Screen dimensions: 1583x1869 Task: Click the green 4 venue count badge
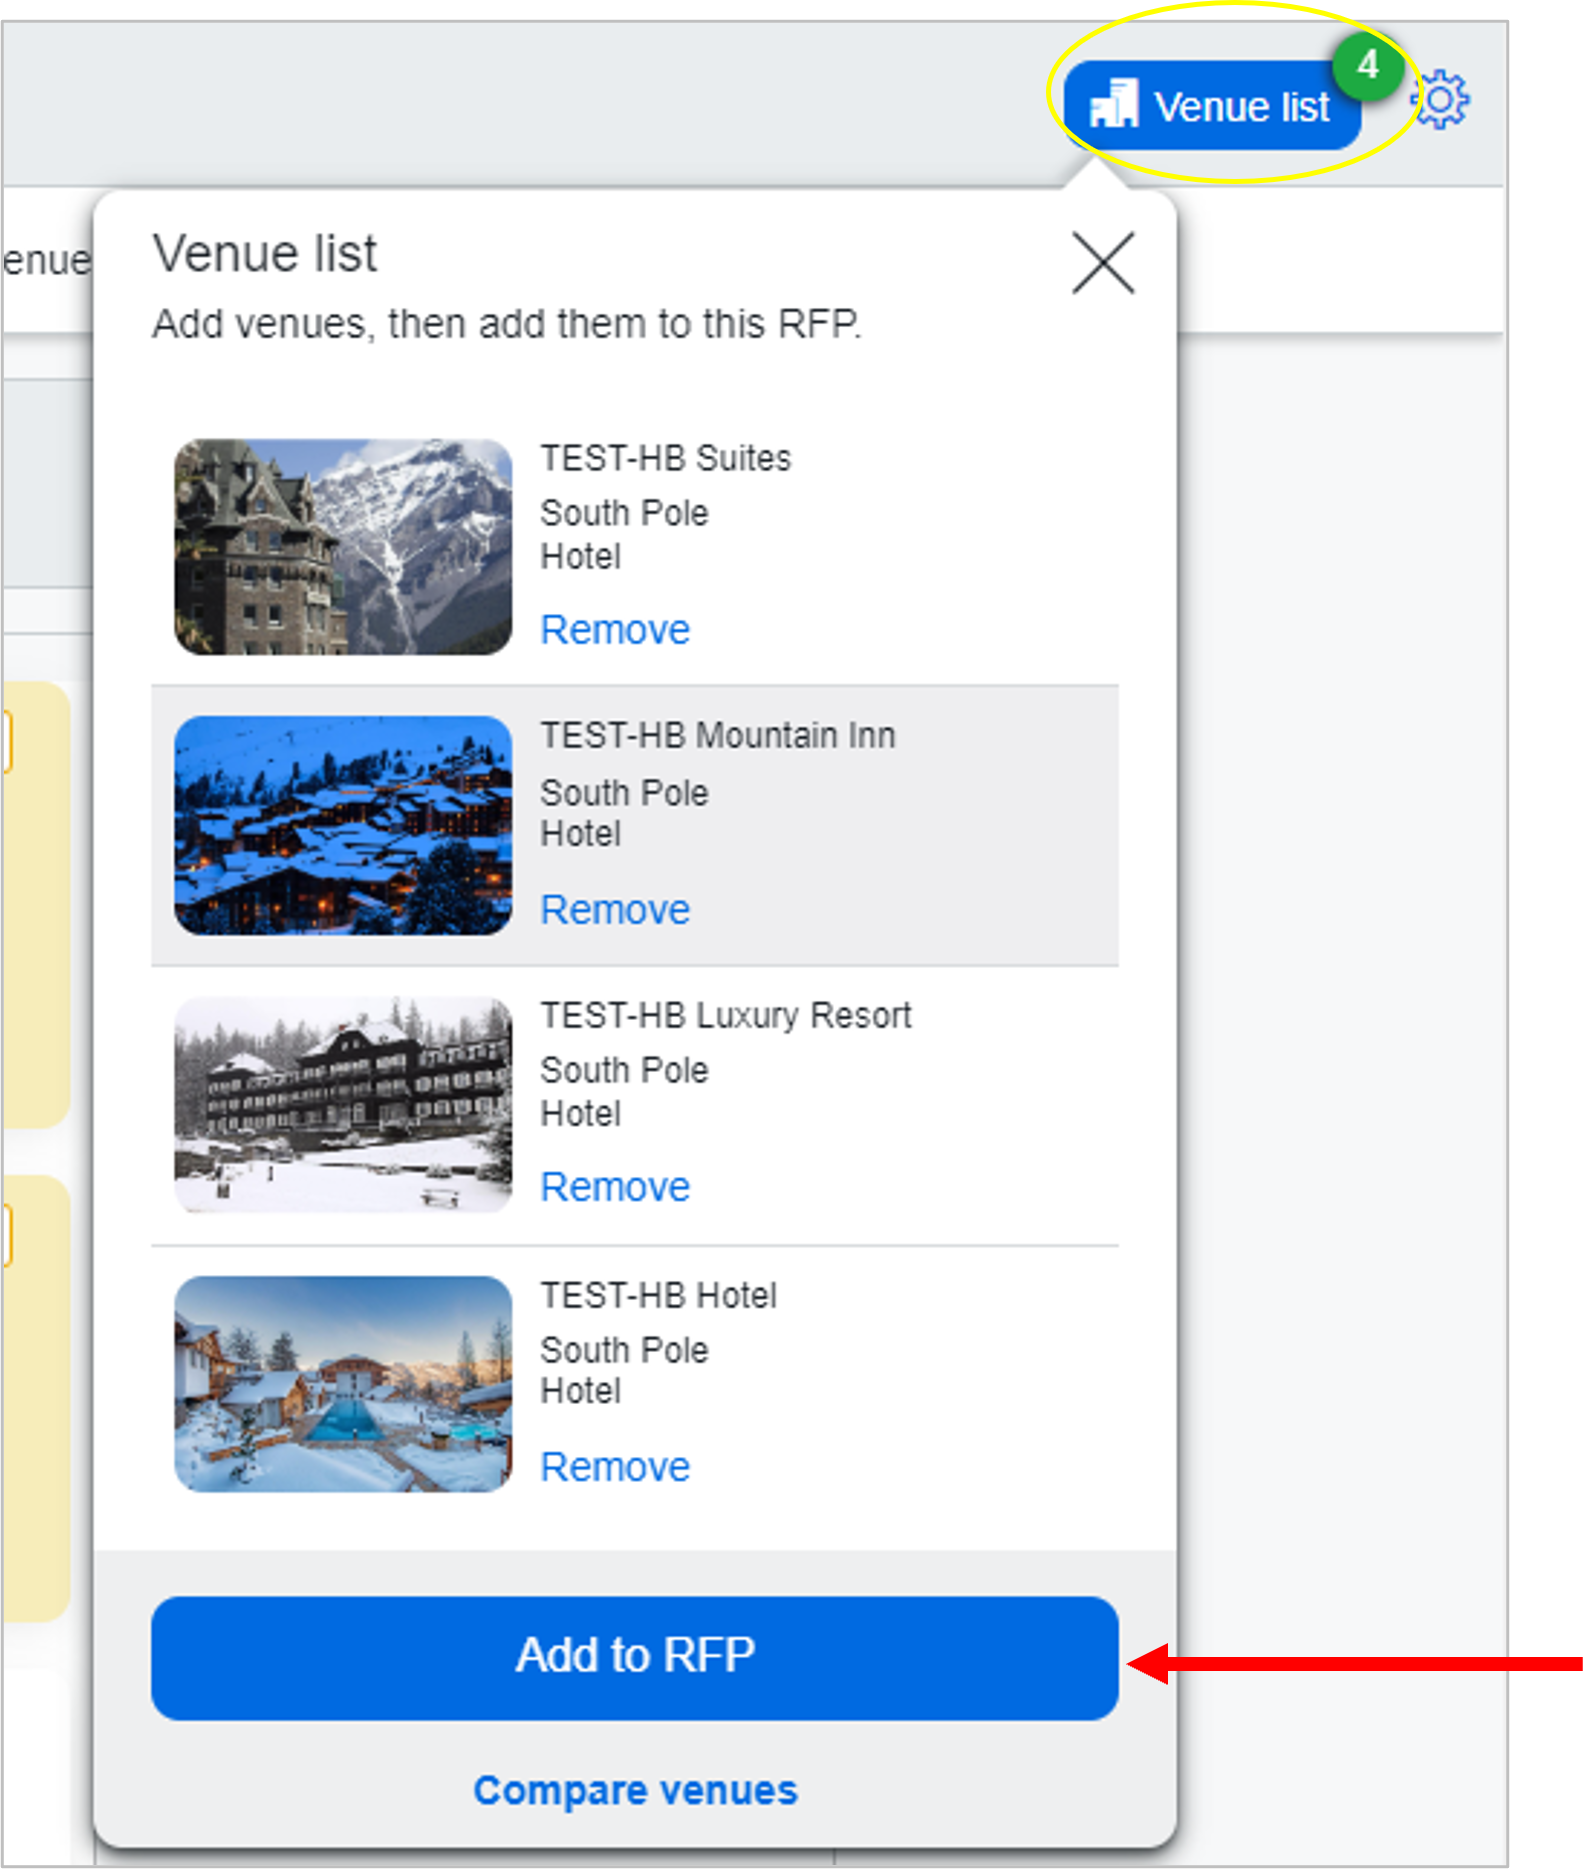point(1367,66)
